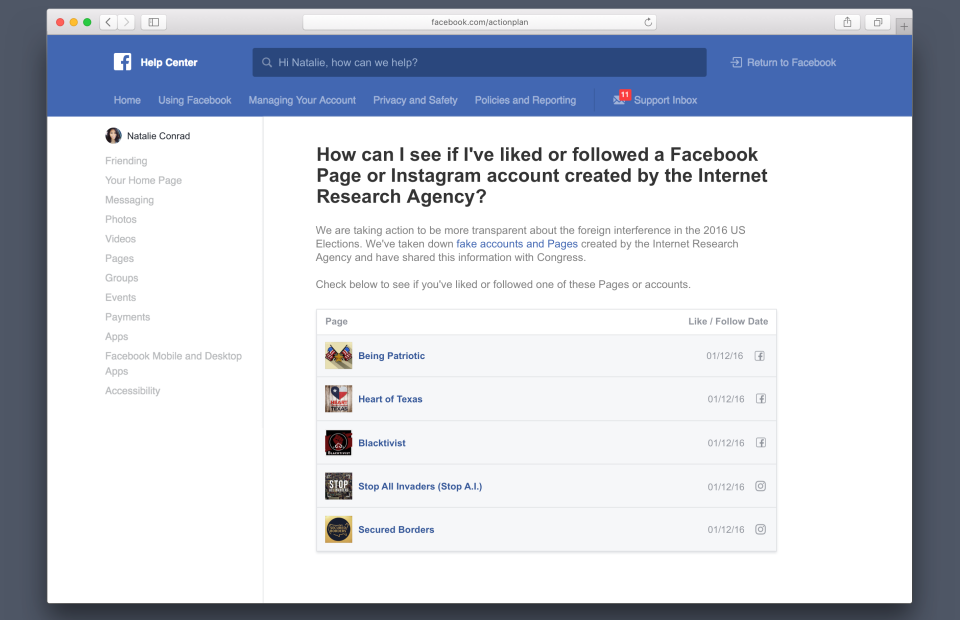Select Payments in the sidebar
The width and height of the screenshot is (960, 620).
coord(127,317)
